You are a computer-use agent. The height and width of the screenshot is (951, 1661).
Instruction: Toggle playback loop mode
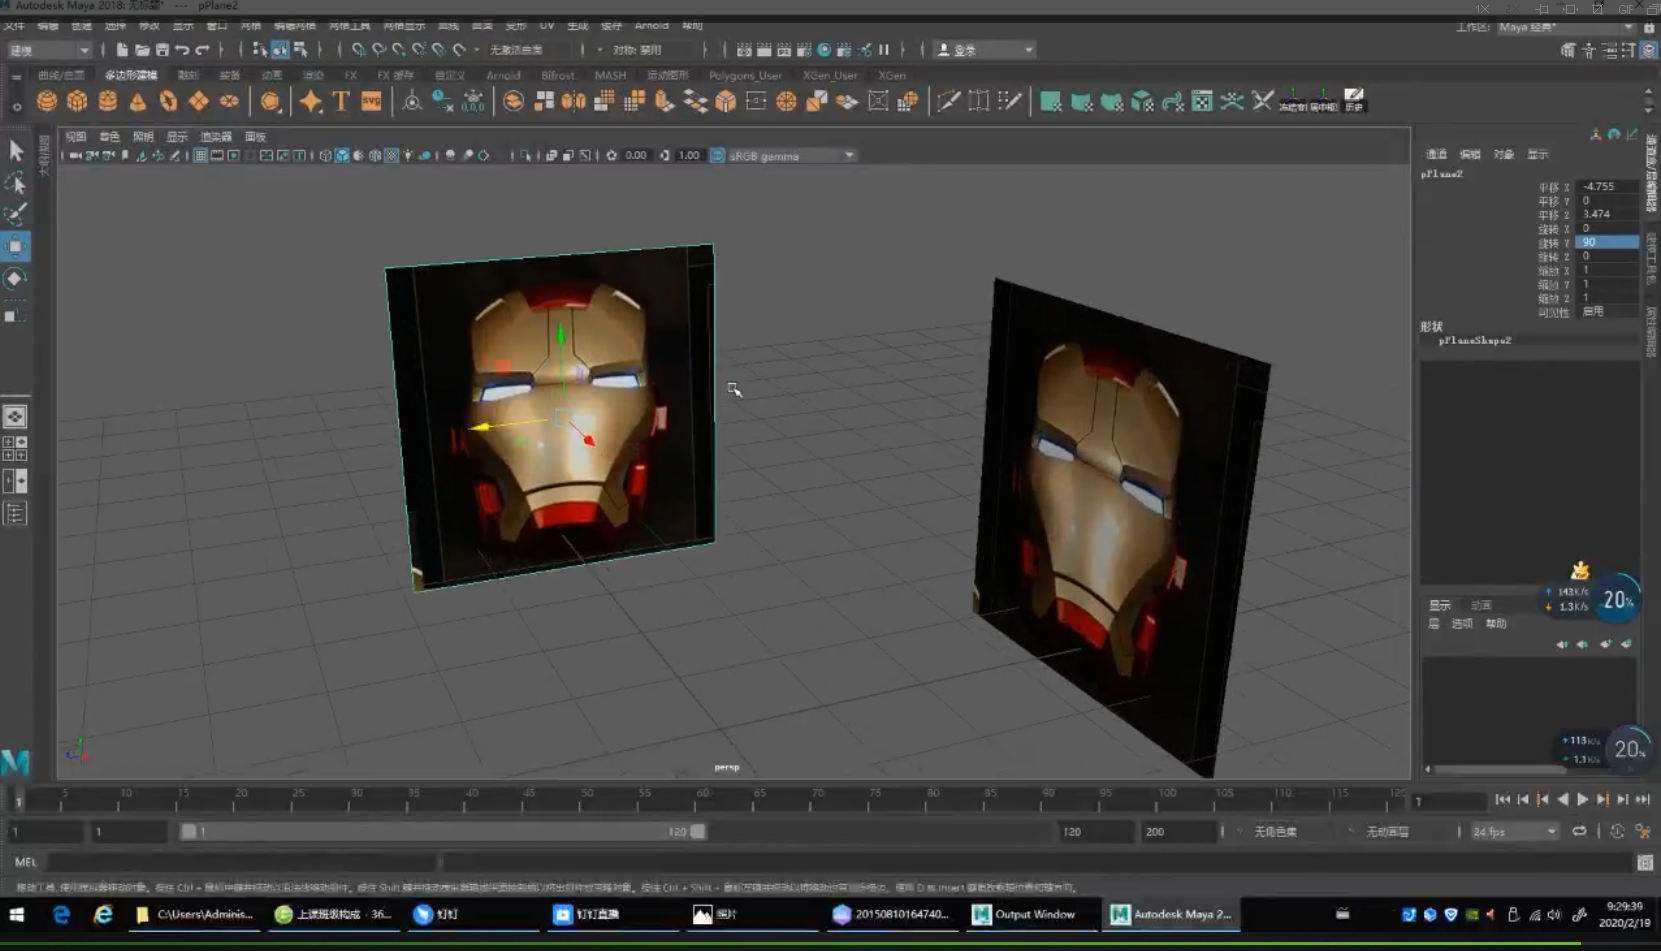click(1579, 831)
